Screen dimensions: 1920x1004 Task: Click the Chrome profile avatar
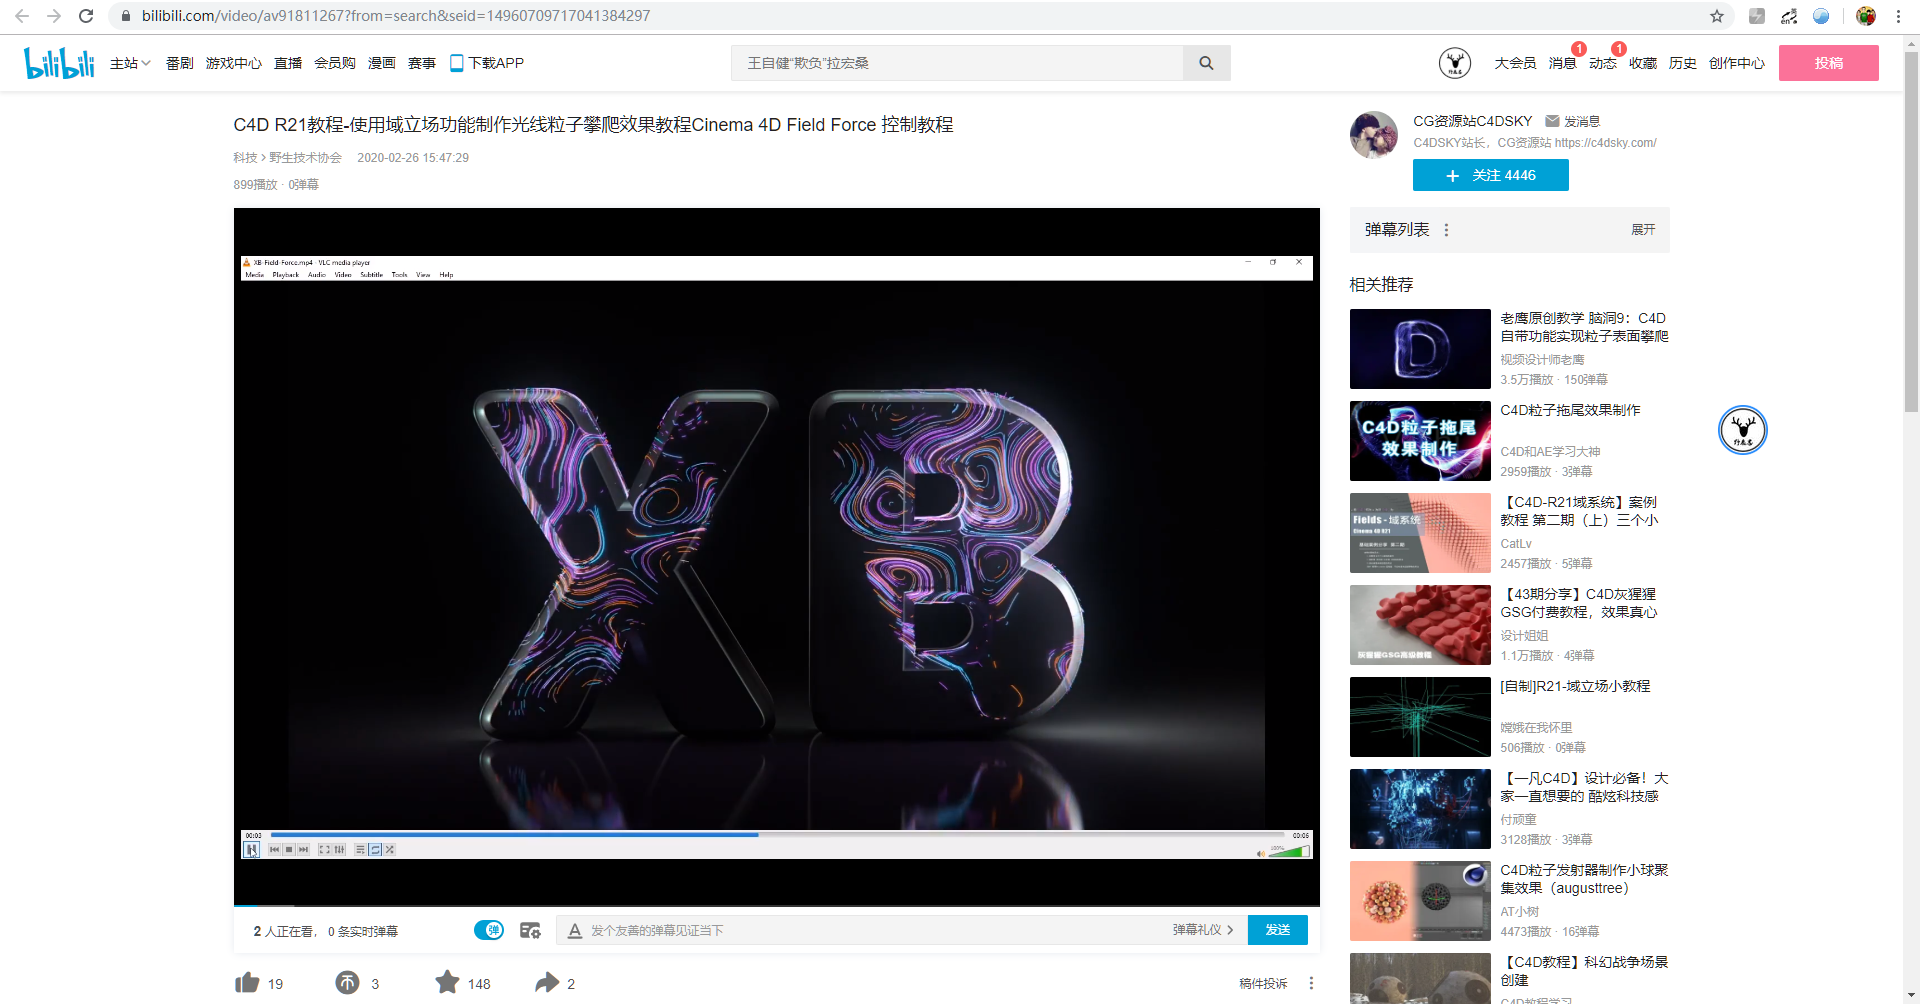[x=1866, y=16]
